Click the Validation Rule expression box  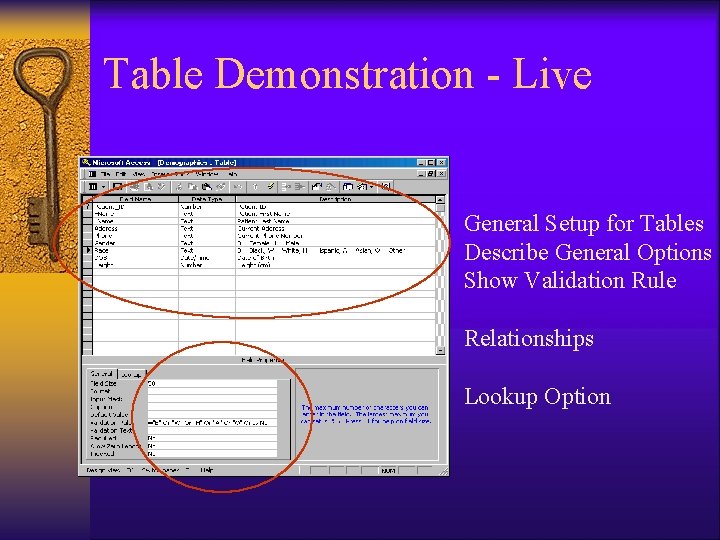(x=212, y=422)
